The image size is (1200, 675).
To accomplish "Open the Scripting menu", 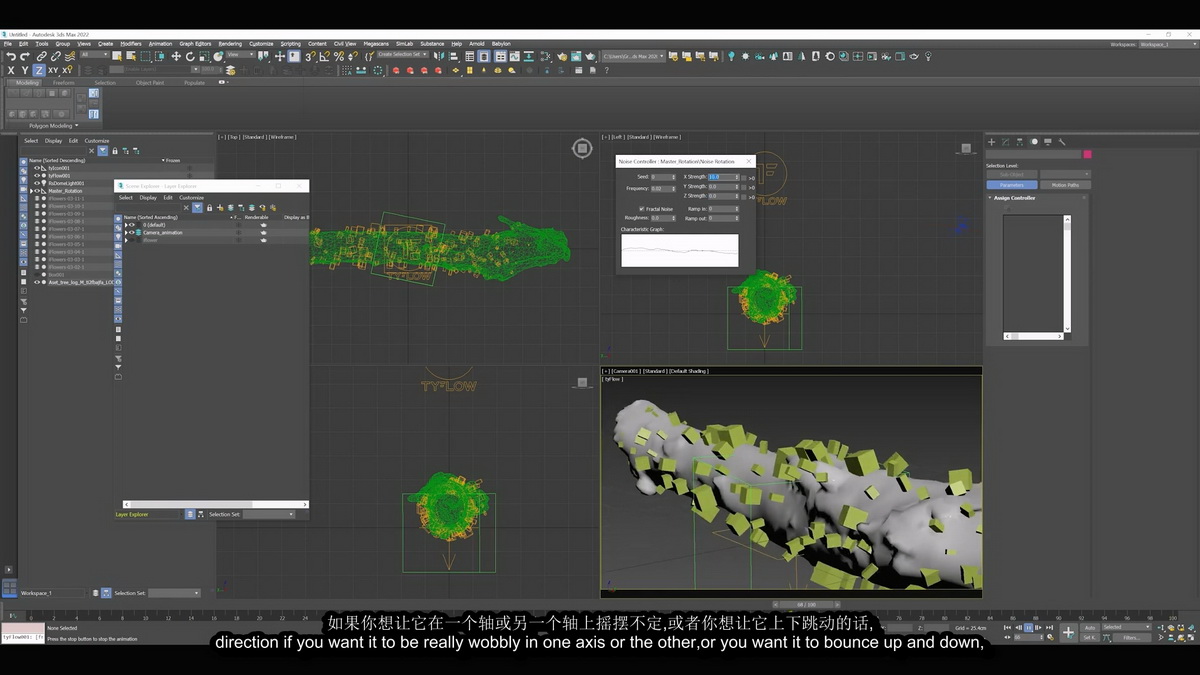I will 290,44.
